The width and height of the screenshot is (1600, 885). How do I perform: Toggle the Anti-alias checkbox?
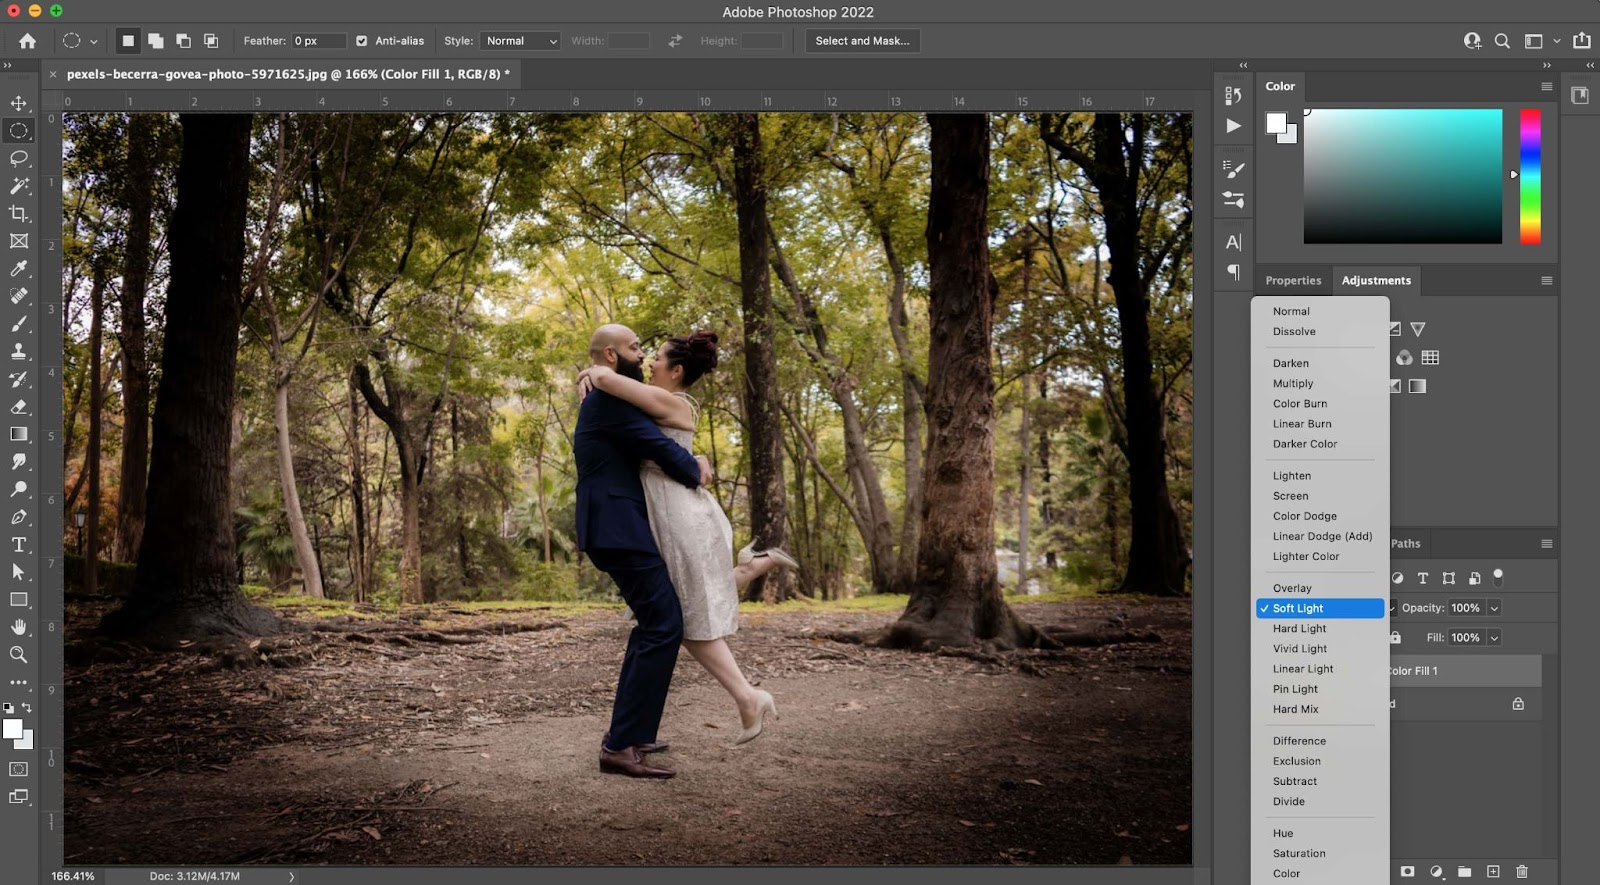tap(362, 41)
